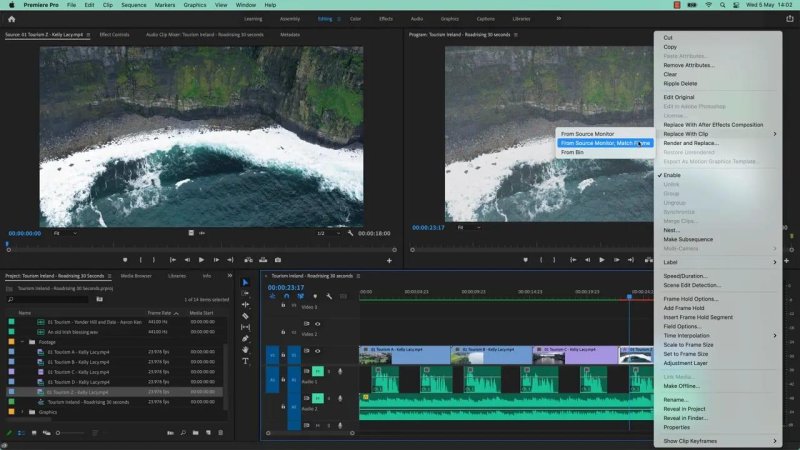
Task: Select the Track Select Forward tool
Action: pyautogui.click(x=245, y=293)
